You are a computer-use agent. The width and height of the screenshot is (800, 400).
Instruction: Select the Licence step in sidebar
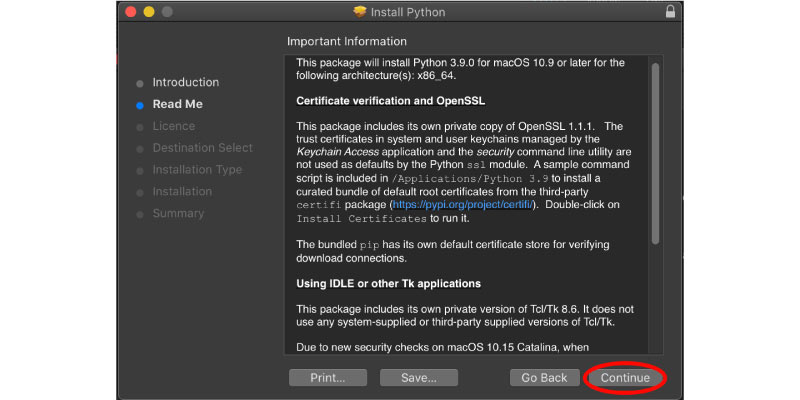point(173,126)
